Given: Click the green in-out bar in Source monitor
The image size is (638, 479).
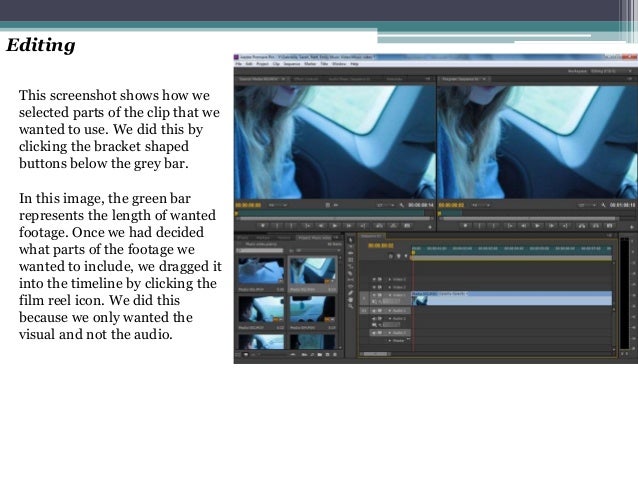Looking at the screenshot, I should pos(330,213).
